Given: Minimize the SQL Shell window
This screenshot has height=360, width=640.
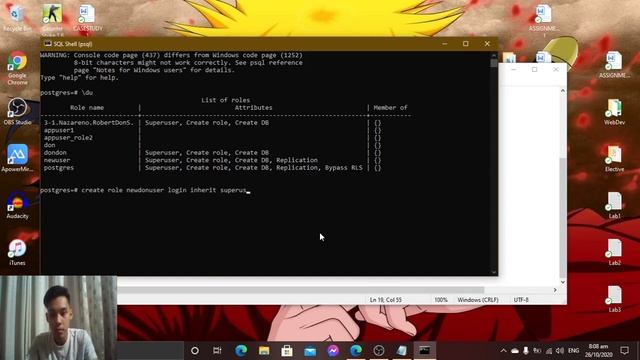Looking at the screenshot, I should click(x=444, y=44).
